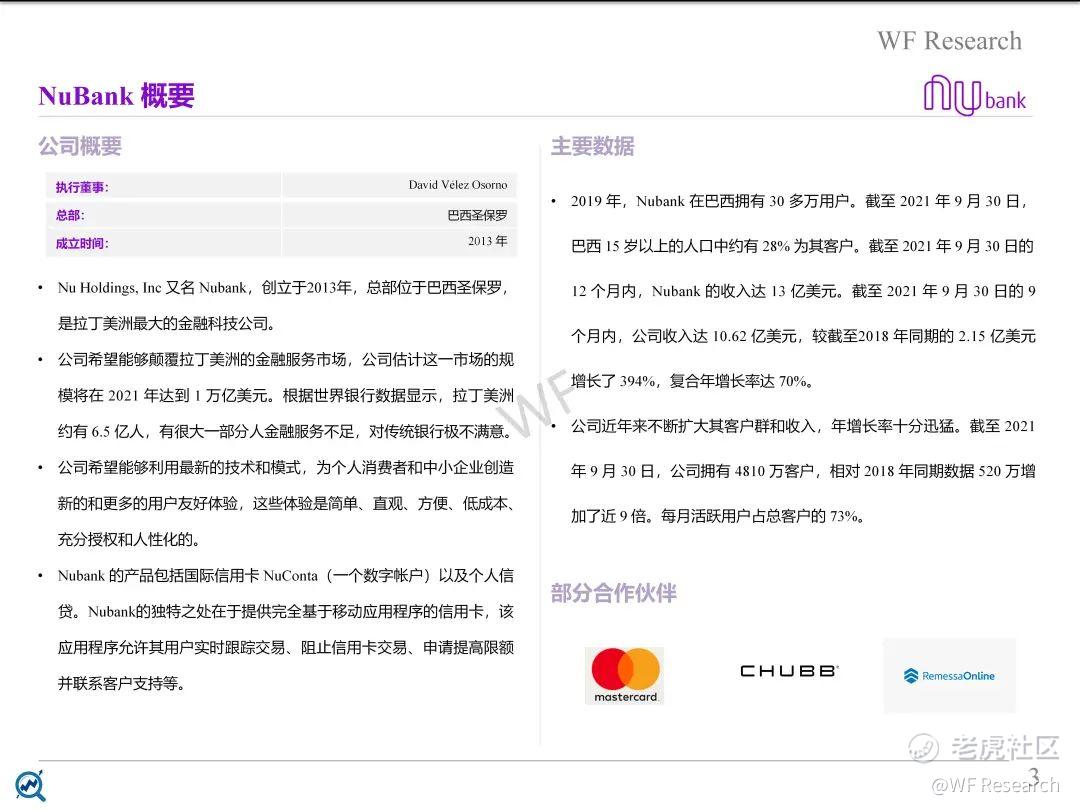Click the '主要数据' section heading

[x=592, y=146]
